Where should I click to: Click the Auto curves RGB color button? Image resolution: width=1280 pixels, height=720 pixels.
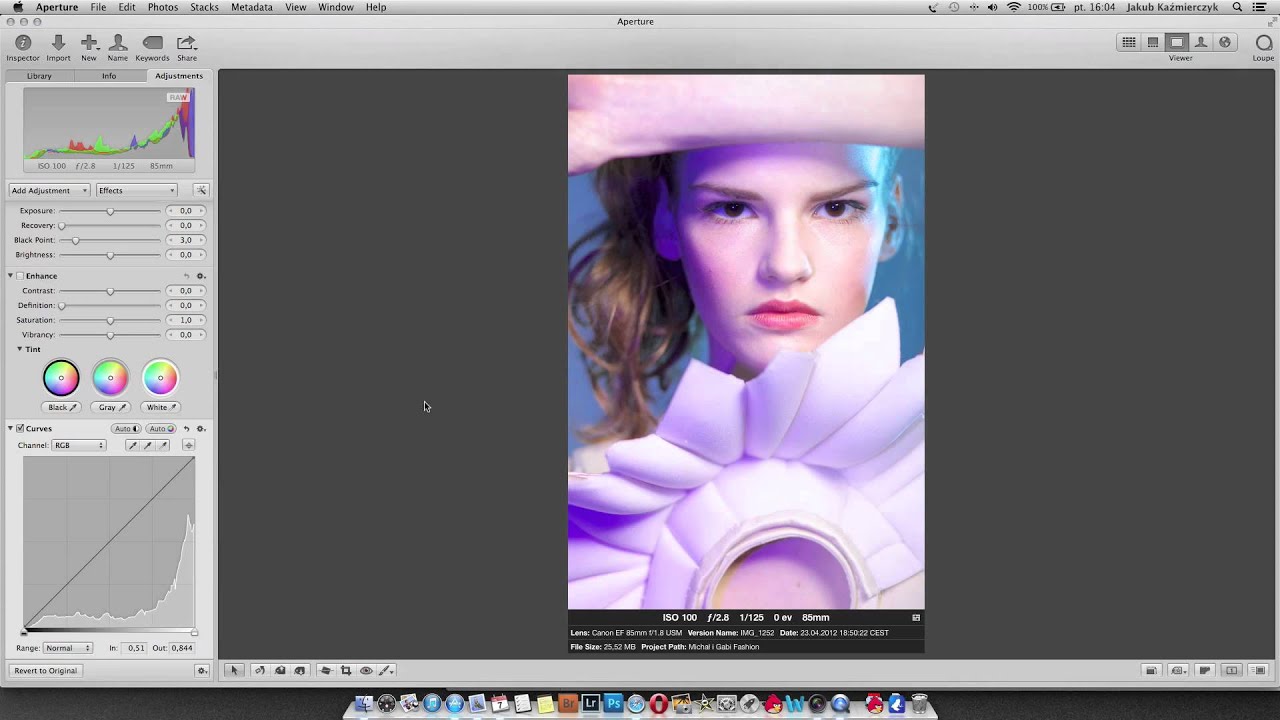tap(161, 429)
